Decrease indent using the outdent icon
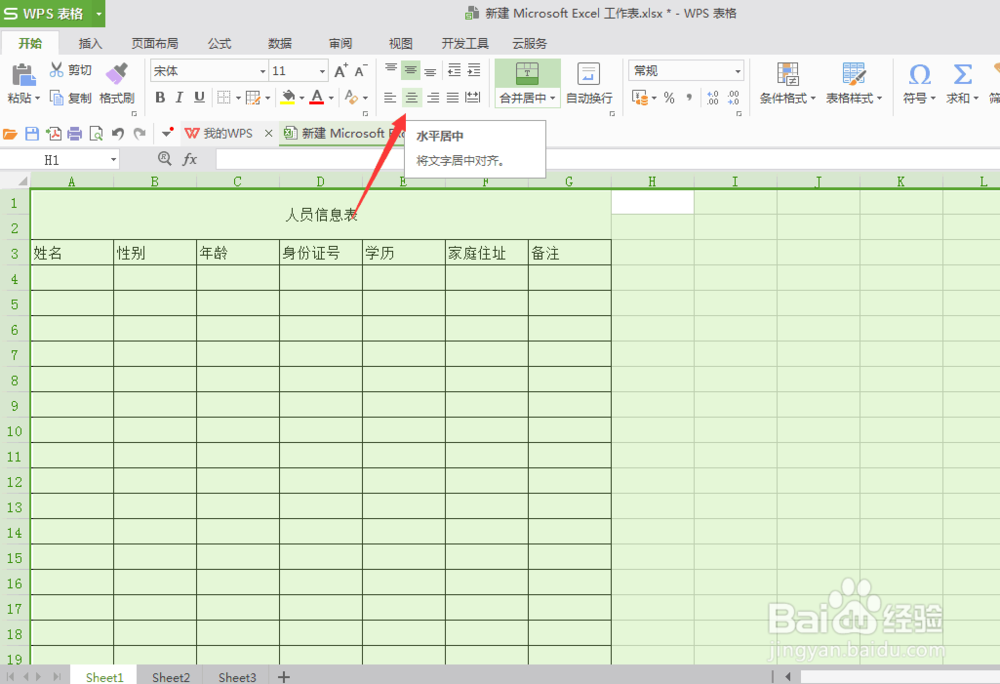1000x684 pixels. (454, 70)
